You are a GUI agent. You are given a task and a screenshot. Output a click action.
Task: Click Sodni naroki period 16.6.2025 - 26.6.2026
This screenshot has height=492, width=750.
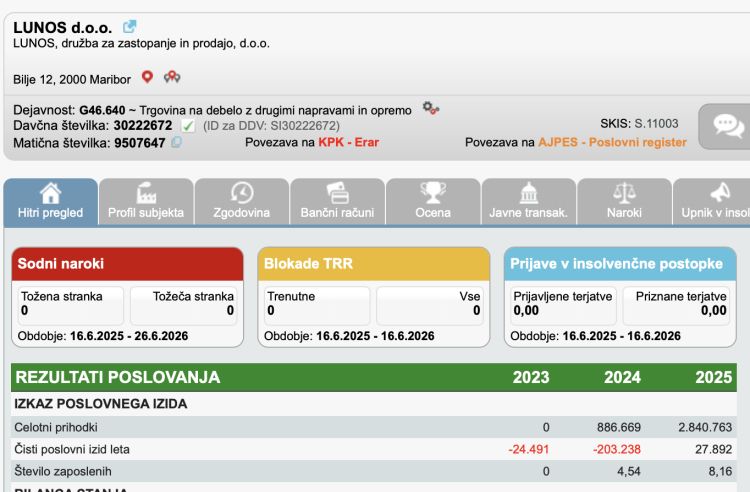[129, 336]
